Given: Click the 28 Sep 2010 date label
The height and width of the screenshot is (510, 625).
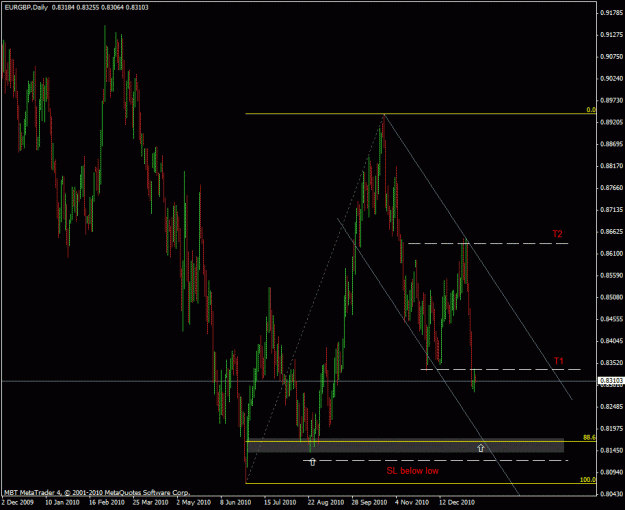Looking at the screenshot, I should pos(369,502).
